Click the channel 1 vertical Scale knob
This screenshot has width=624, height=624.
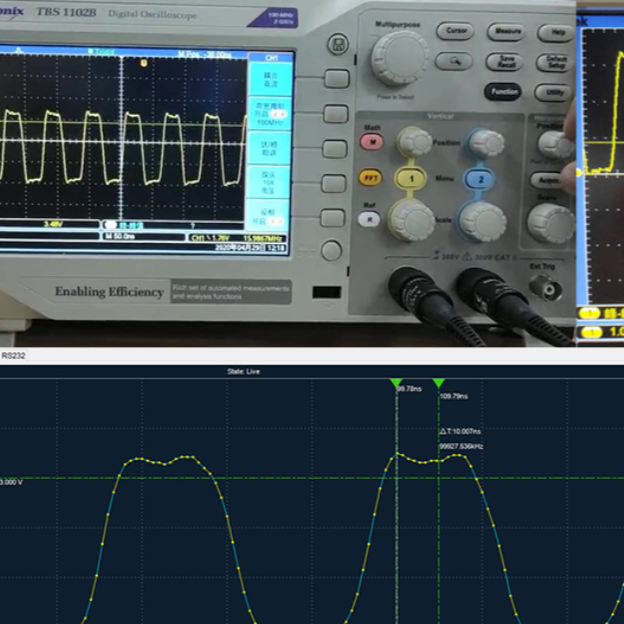(411, 219)
